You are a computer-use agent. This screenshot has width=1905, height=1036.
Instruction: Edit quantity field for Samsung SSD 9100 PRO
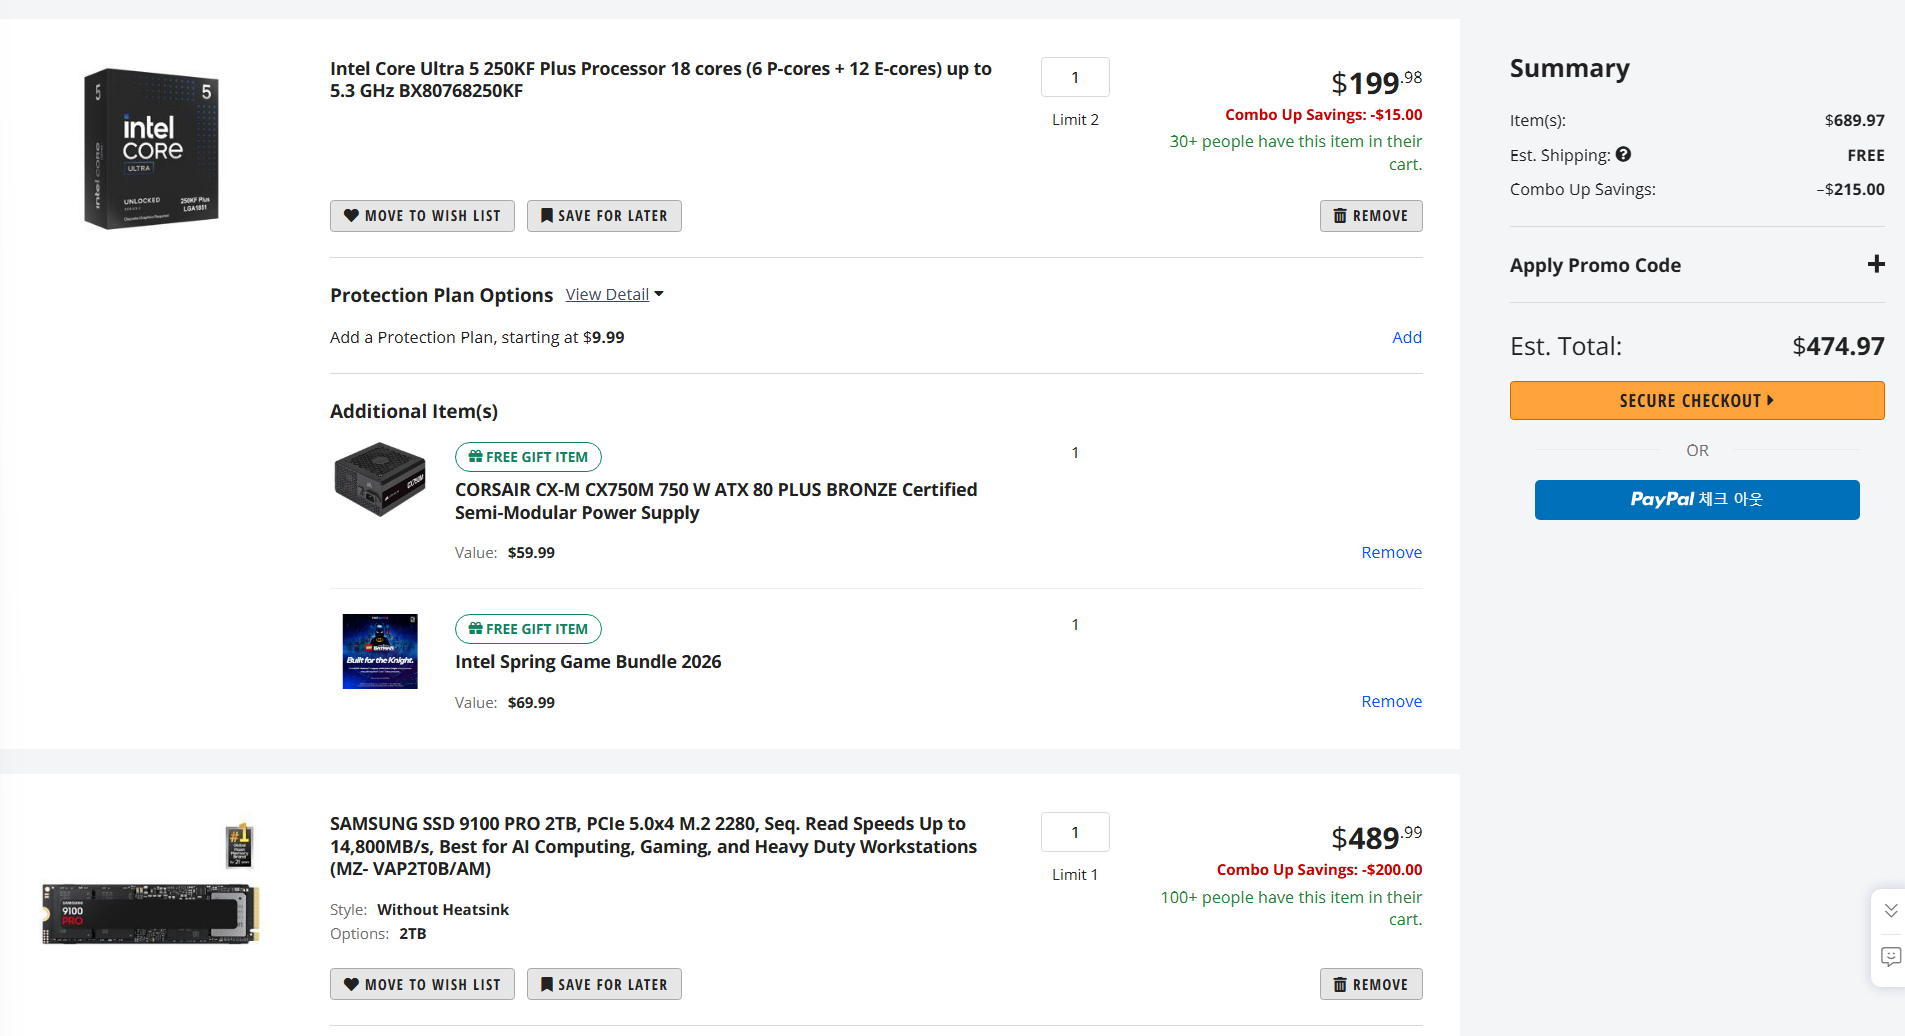[1075, 832]
